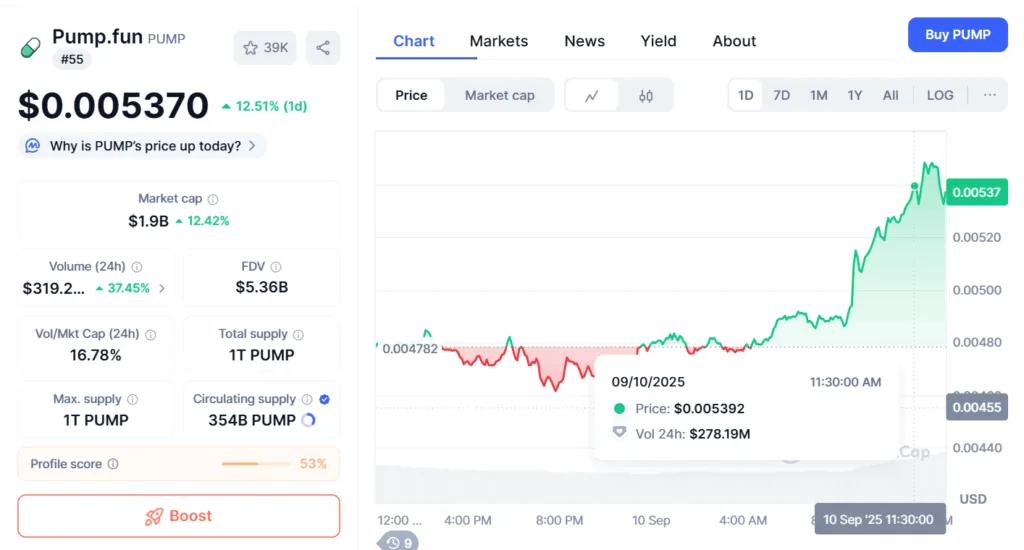Add PUMP to watchlist via star button

[x=264, y=48]
